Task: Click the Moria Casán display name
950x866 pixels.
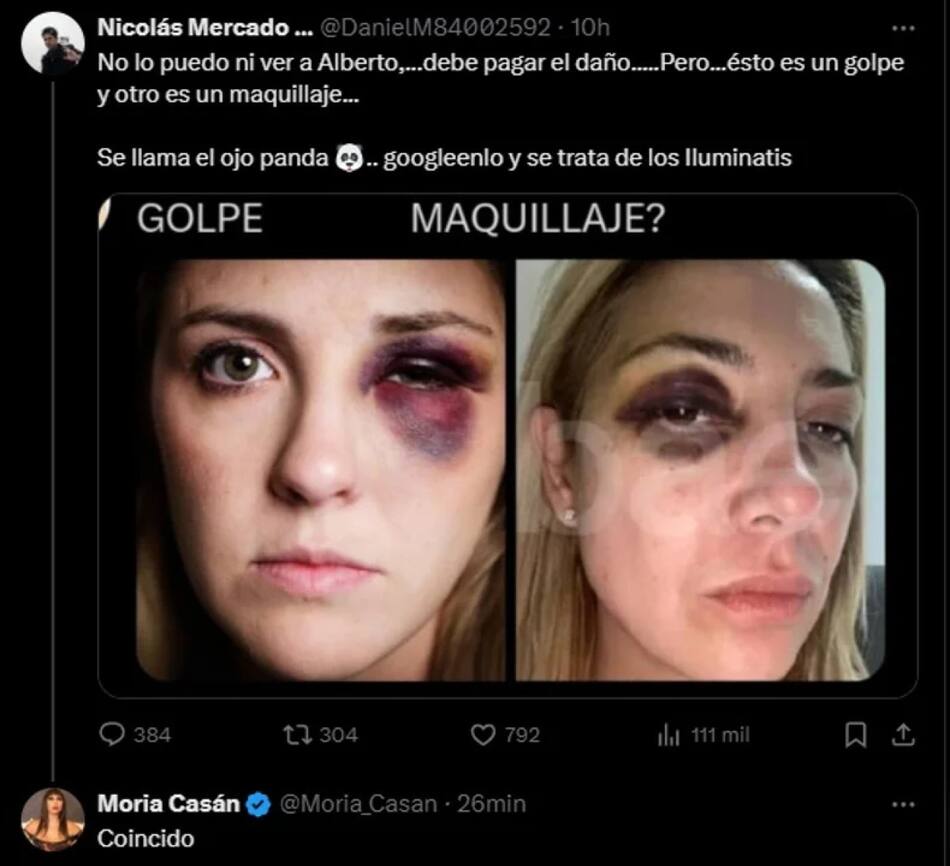Action: pos(168,803)
